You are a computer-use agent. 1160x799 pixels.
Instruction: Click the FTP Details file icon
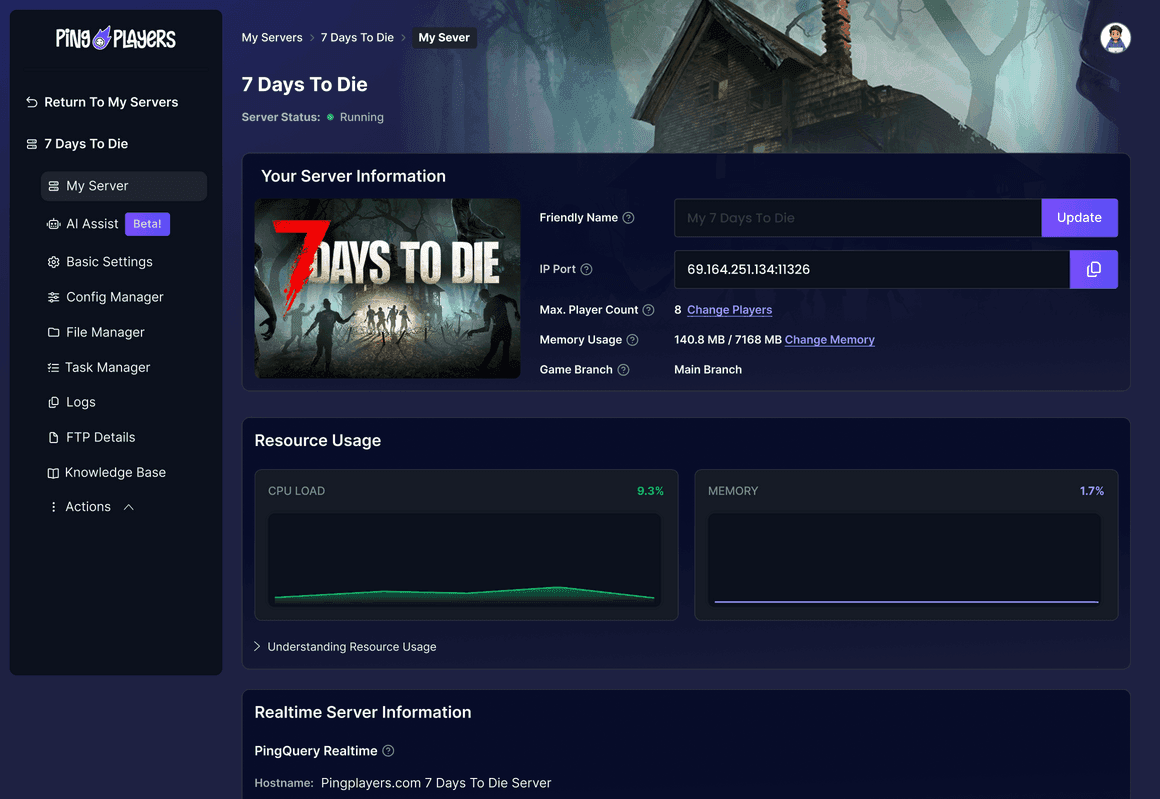(x=53, y=437)
